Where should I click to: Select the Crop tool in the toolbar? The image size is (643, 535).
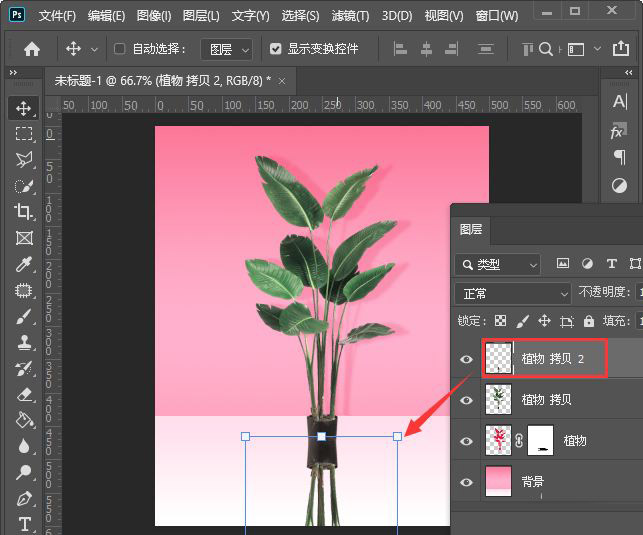(x=24, y=211)
